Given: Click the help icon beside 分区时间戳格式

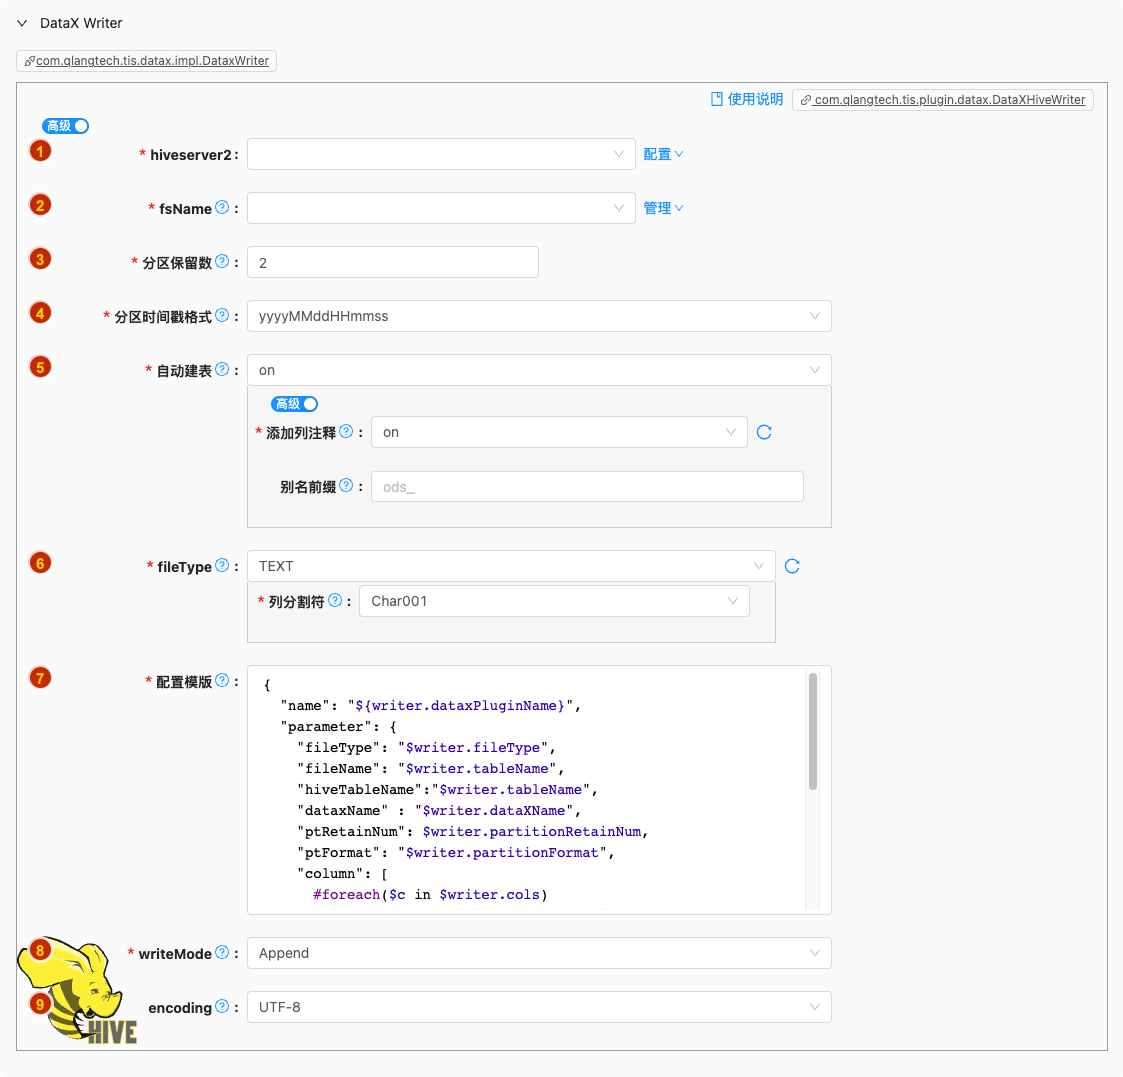Looking at the screenshot, I should click(x=222, y=316).
